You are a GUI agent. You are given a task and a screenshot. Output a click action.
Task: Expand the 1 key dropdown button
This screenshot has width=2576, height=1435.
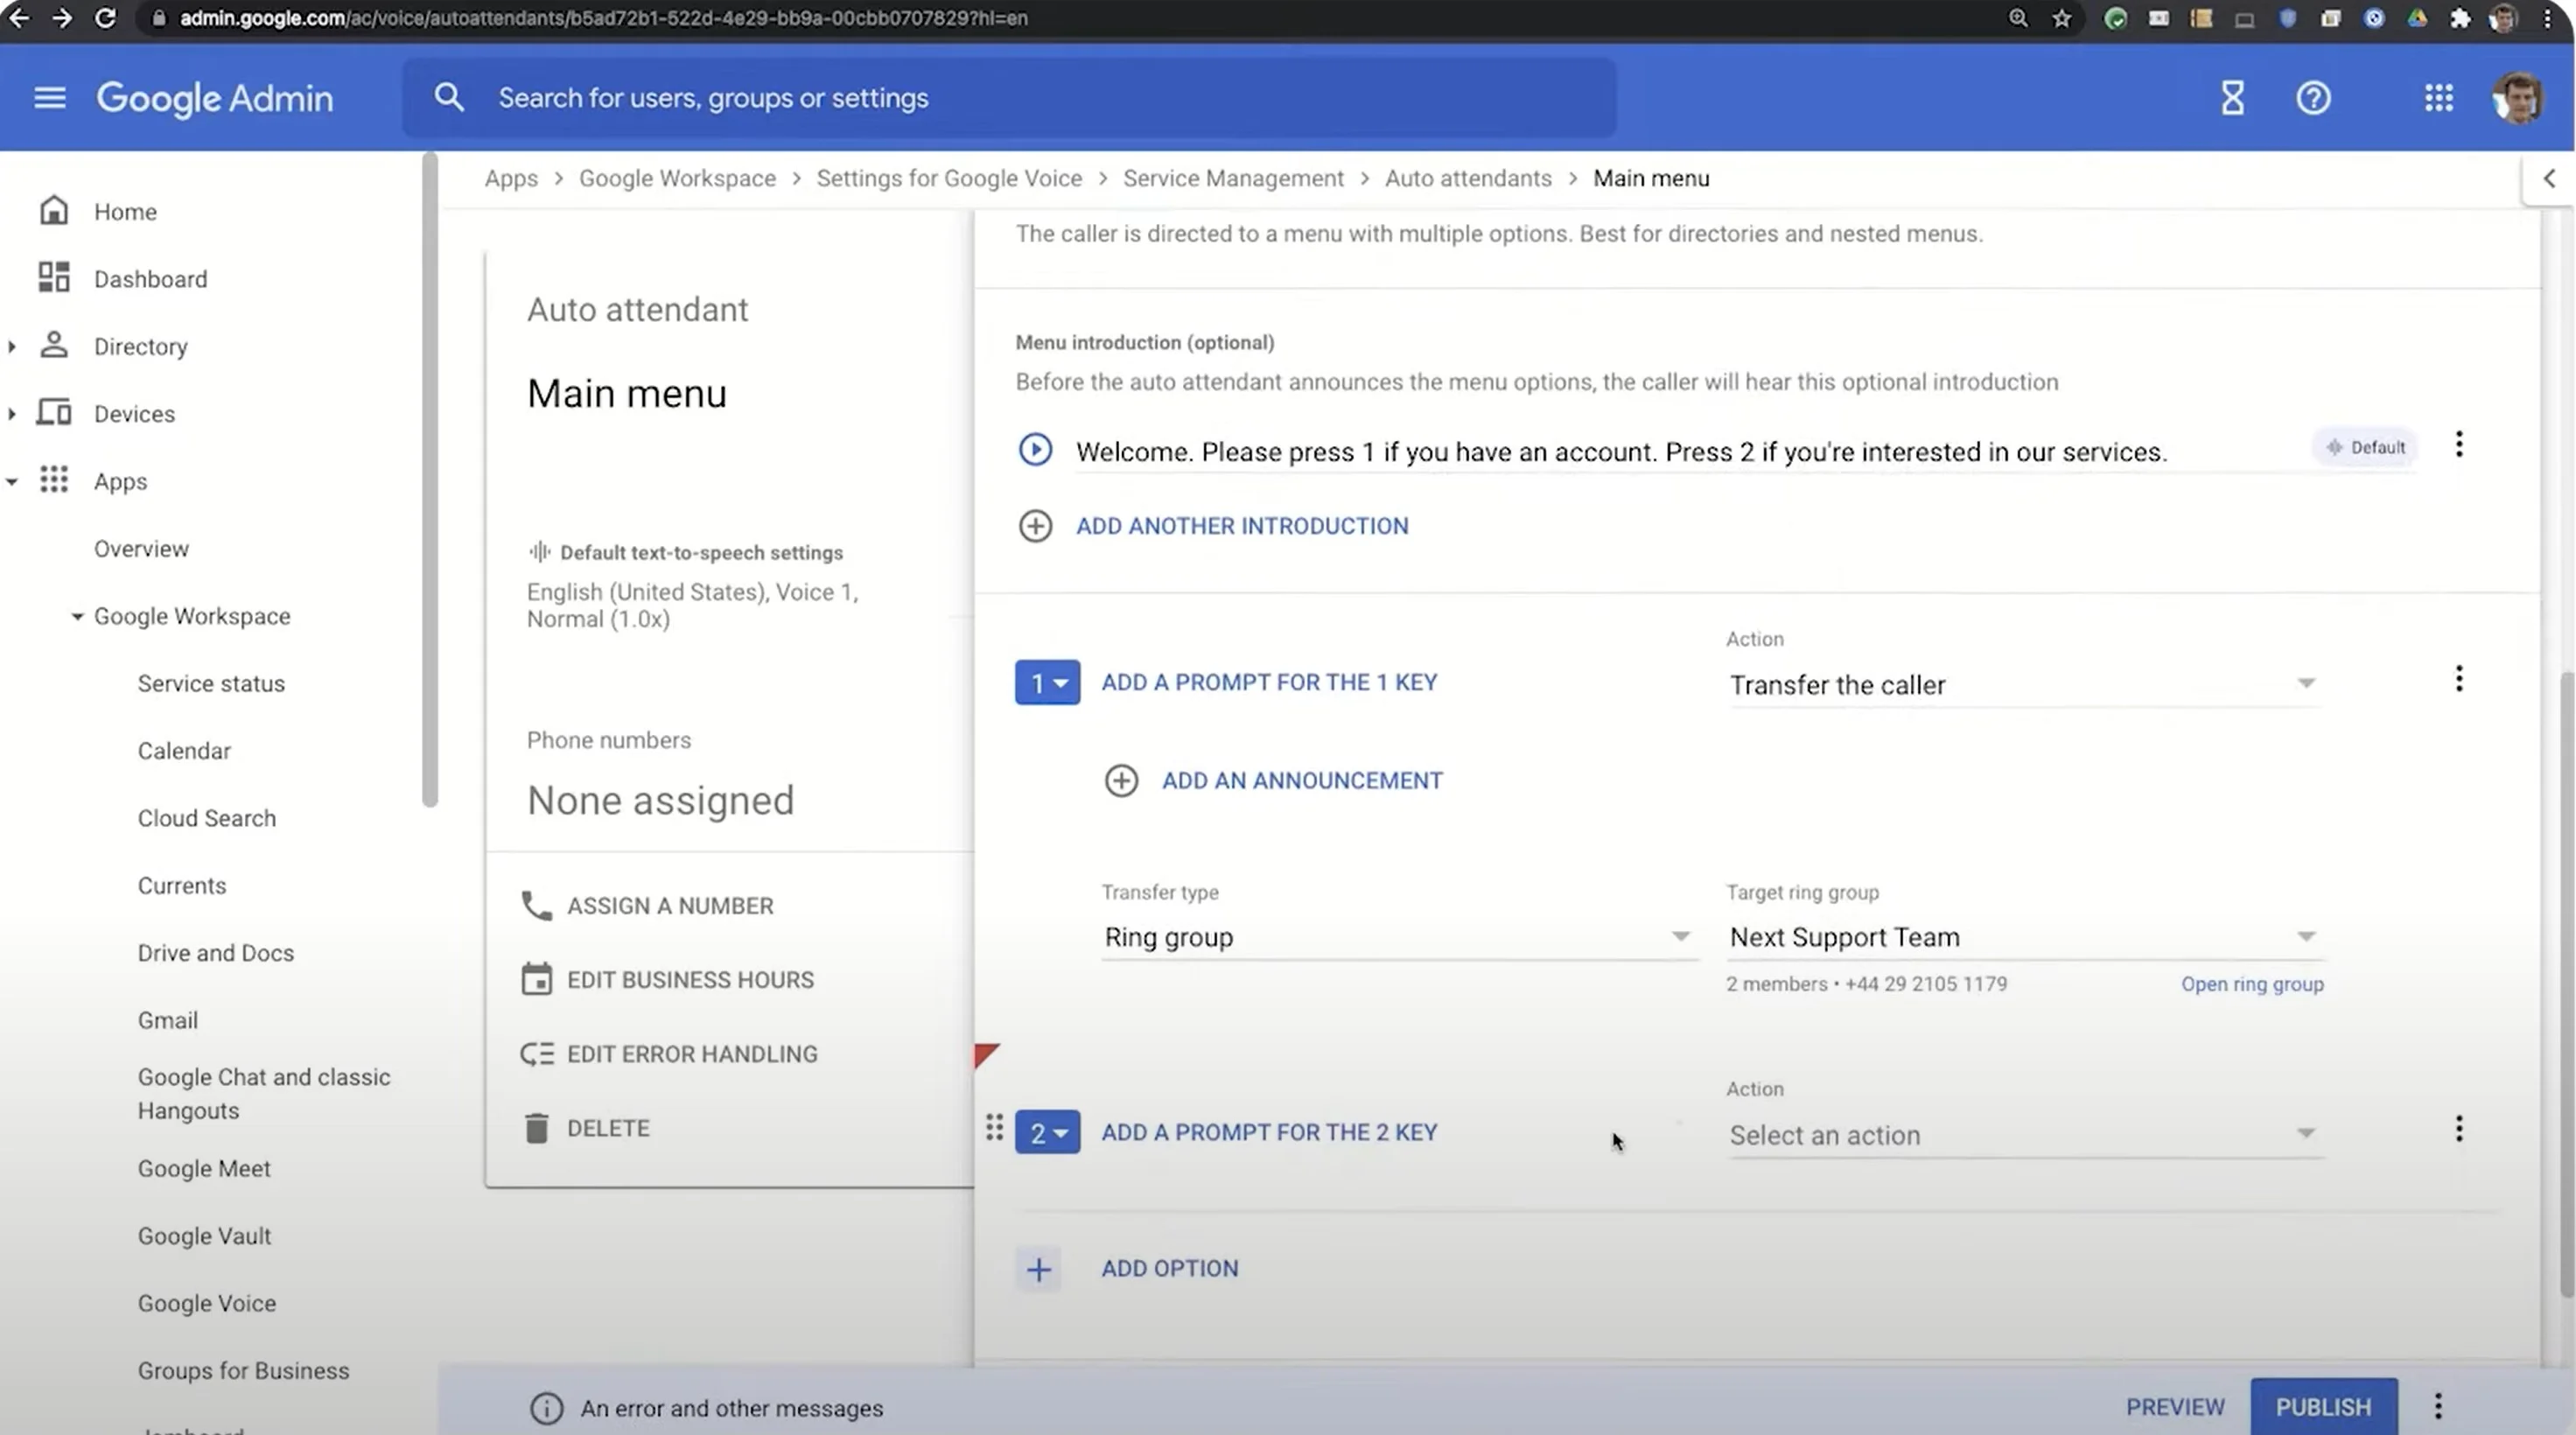click(1046, 681)
